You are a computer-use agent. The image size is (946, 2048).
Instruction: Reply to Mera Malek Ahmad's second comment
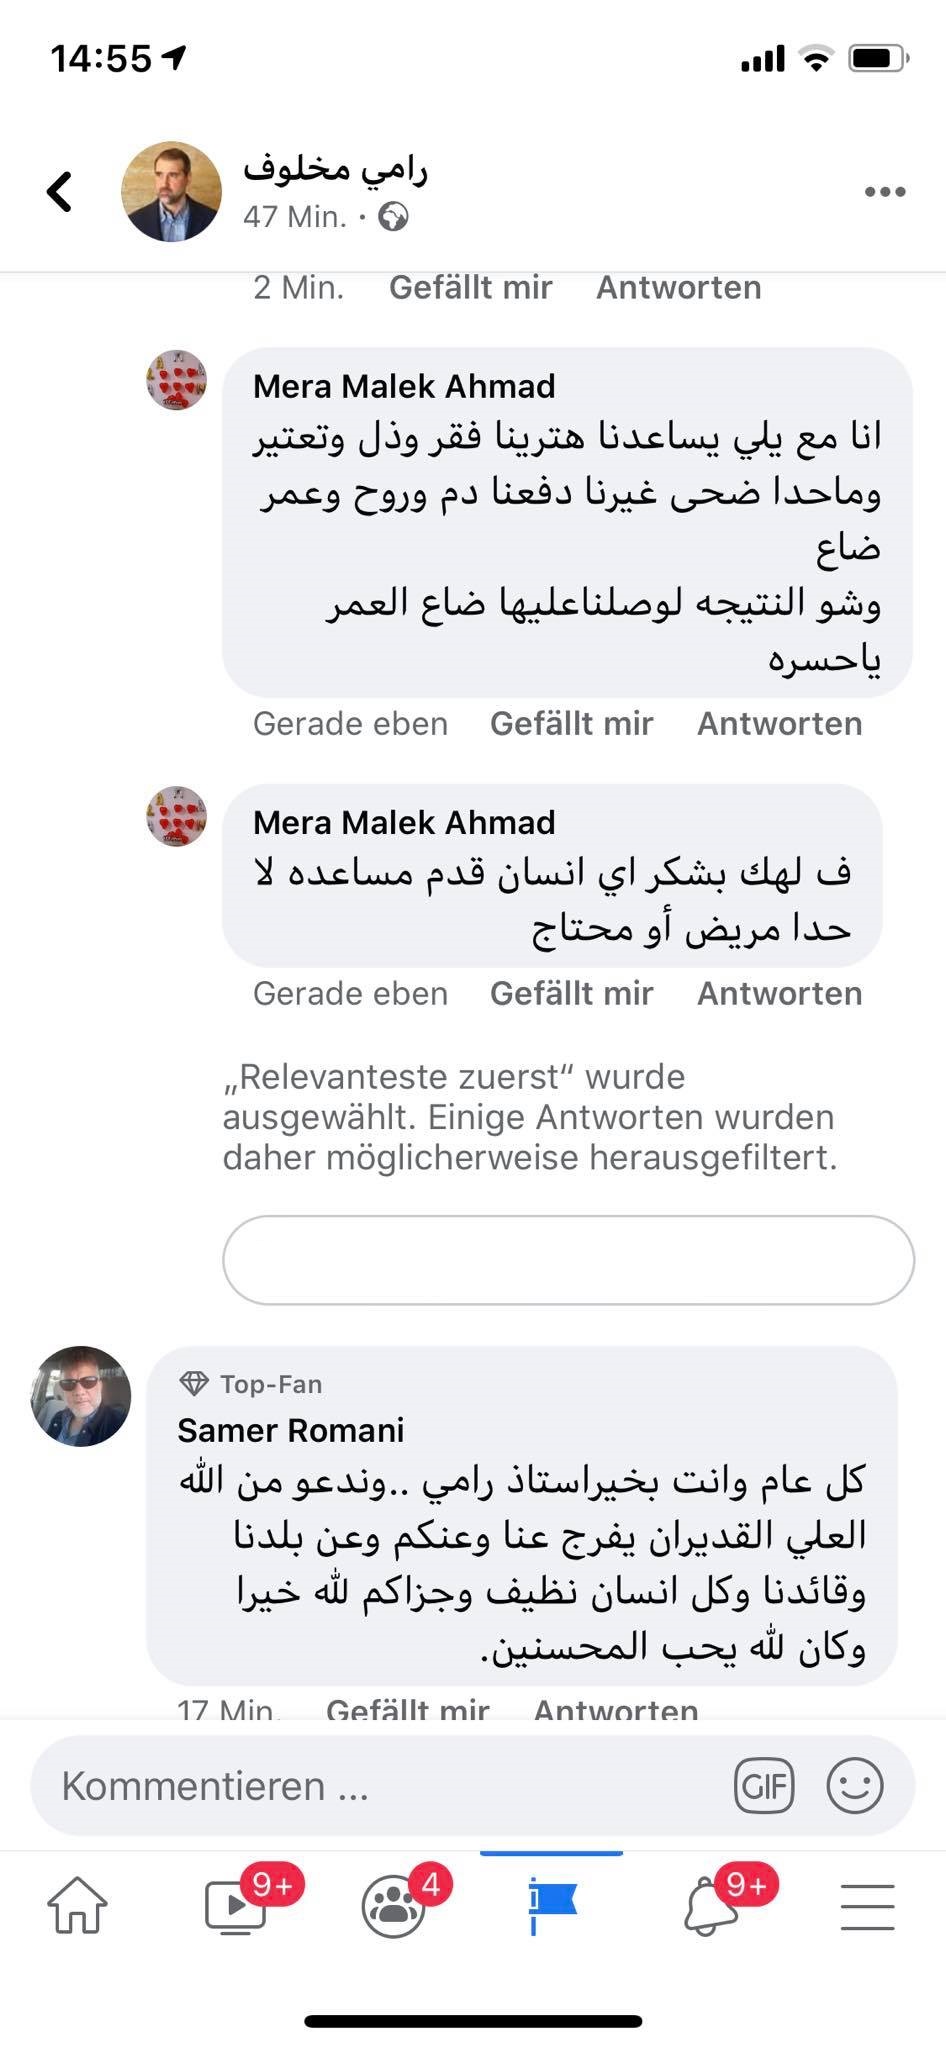[779, 993]
